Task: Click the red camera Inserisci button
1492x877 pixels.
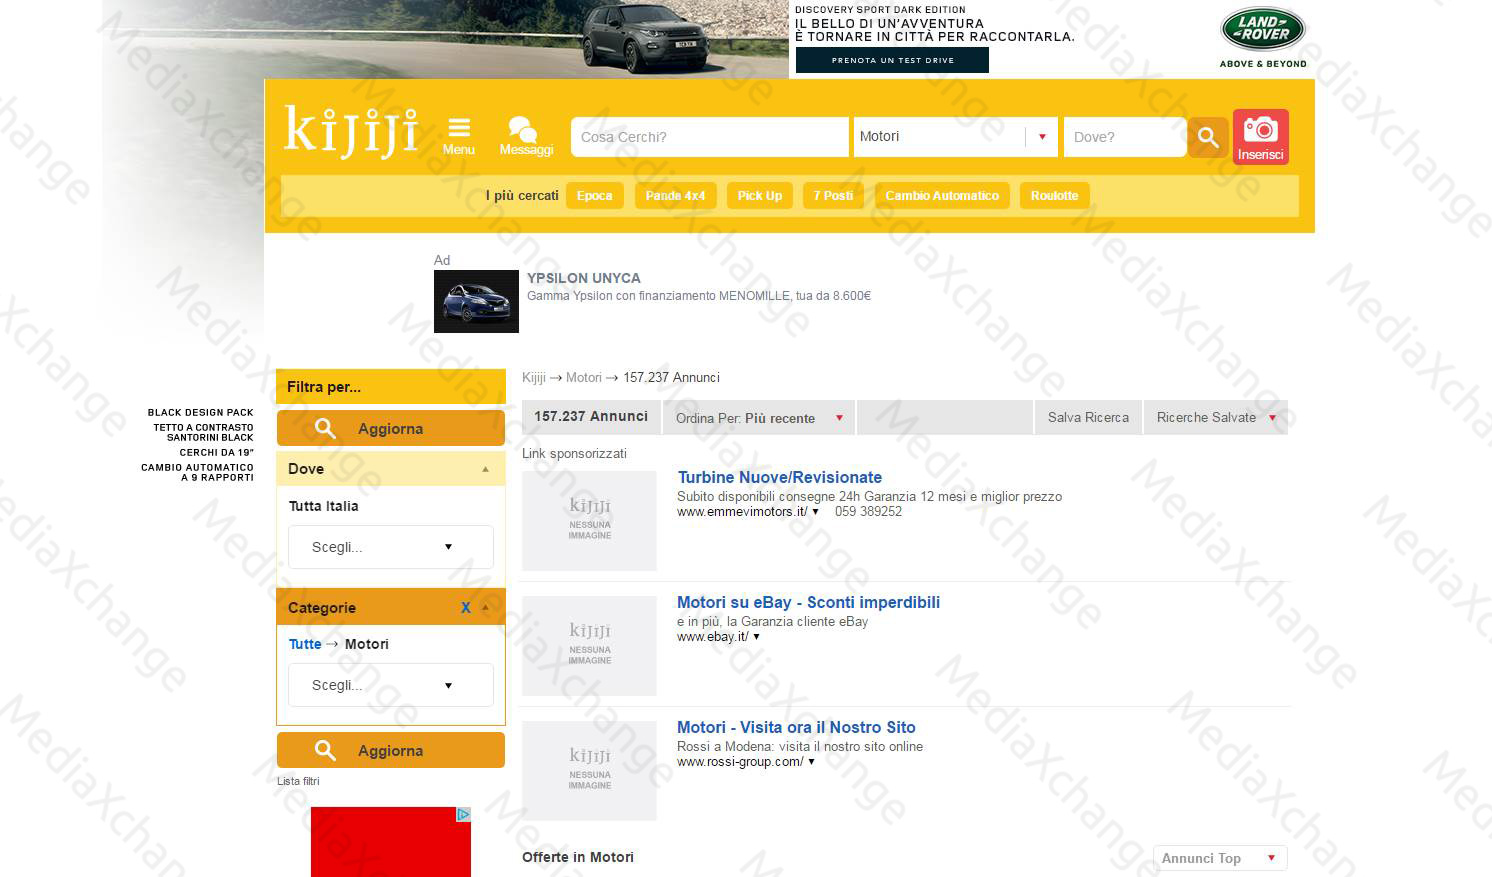Action: [1260, 137]
